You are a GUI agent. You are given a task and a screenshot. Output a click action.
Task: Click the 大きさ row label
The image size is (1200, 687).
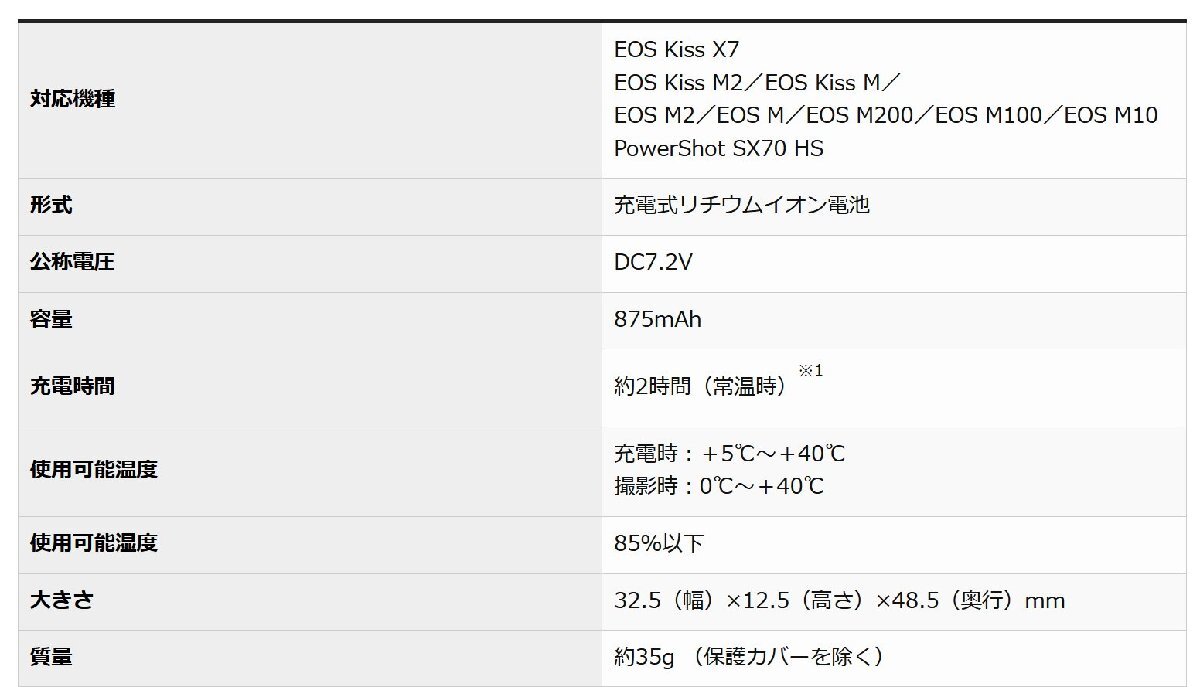62,600
